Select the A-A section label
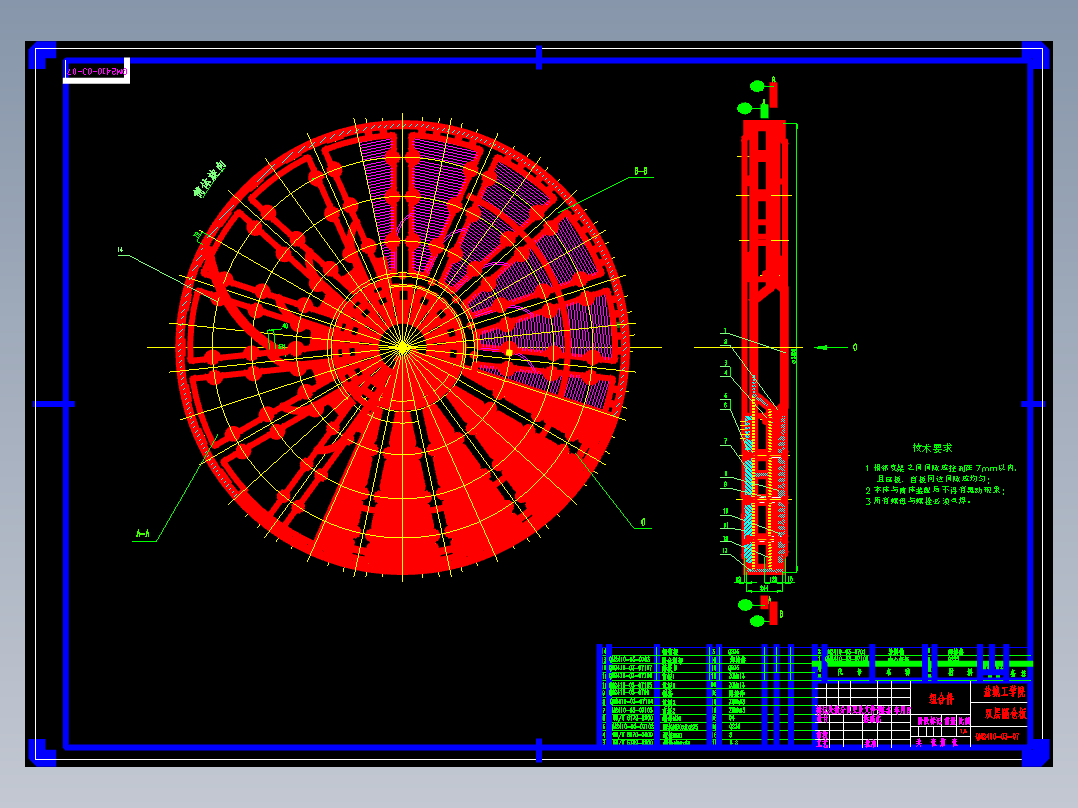The width and height of the screenshot is (1078, 808). point(143,533)
